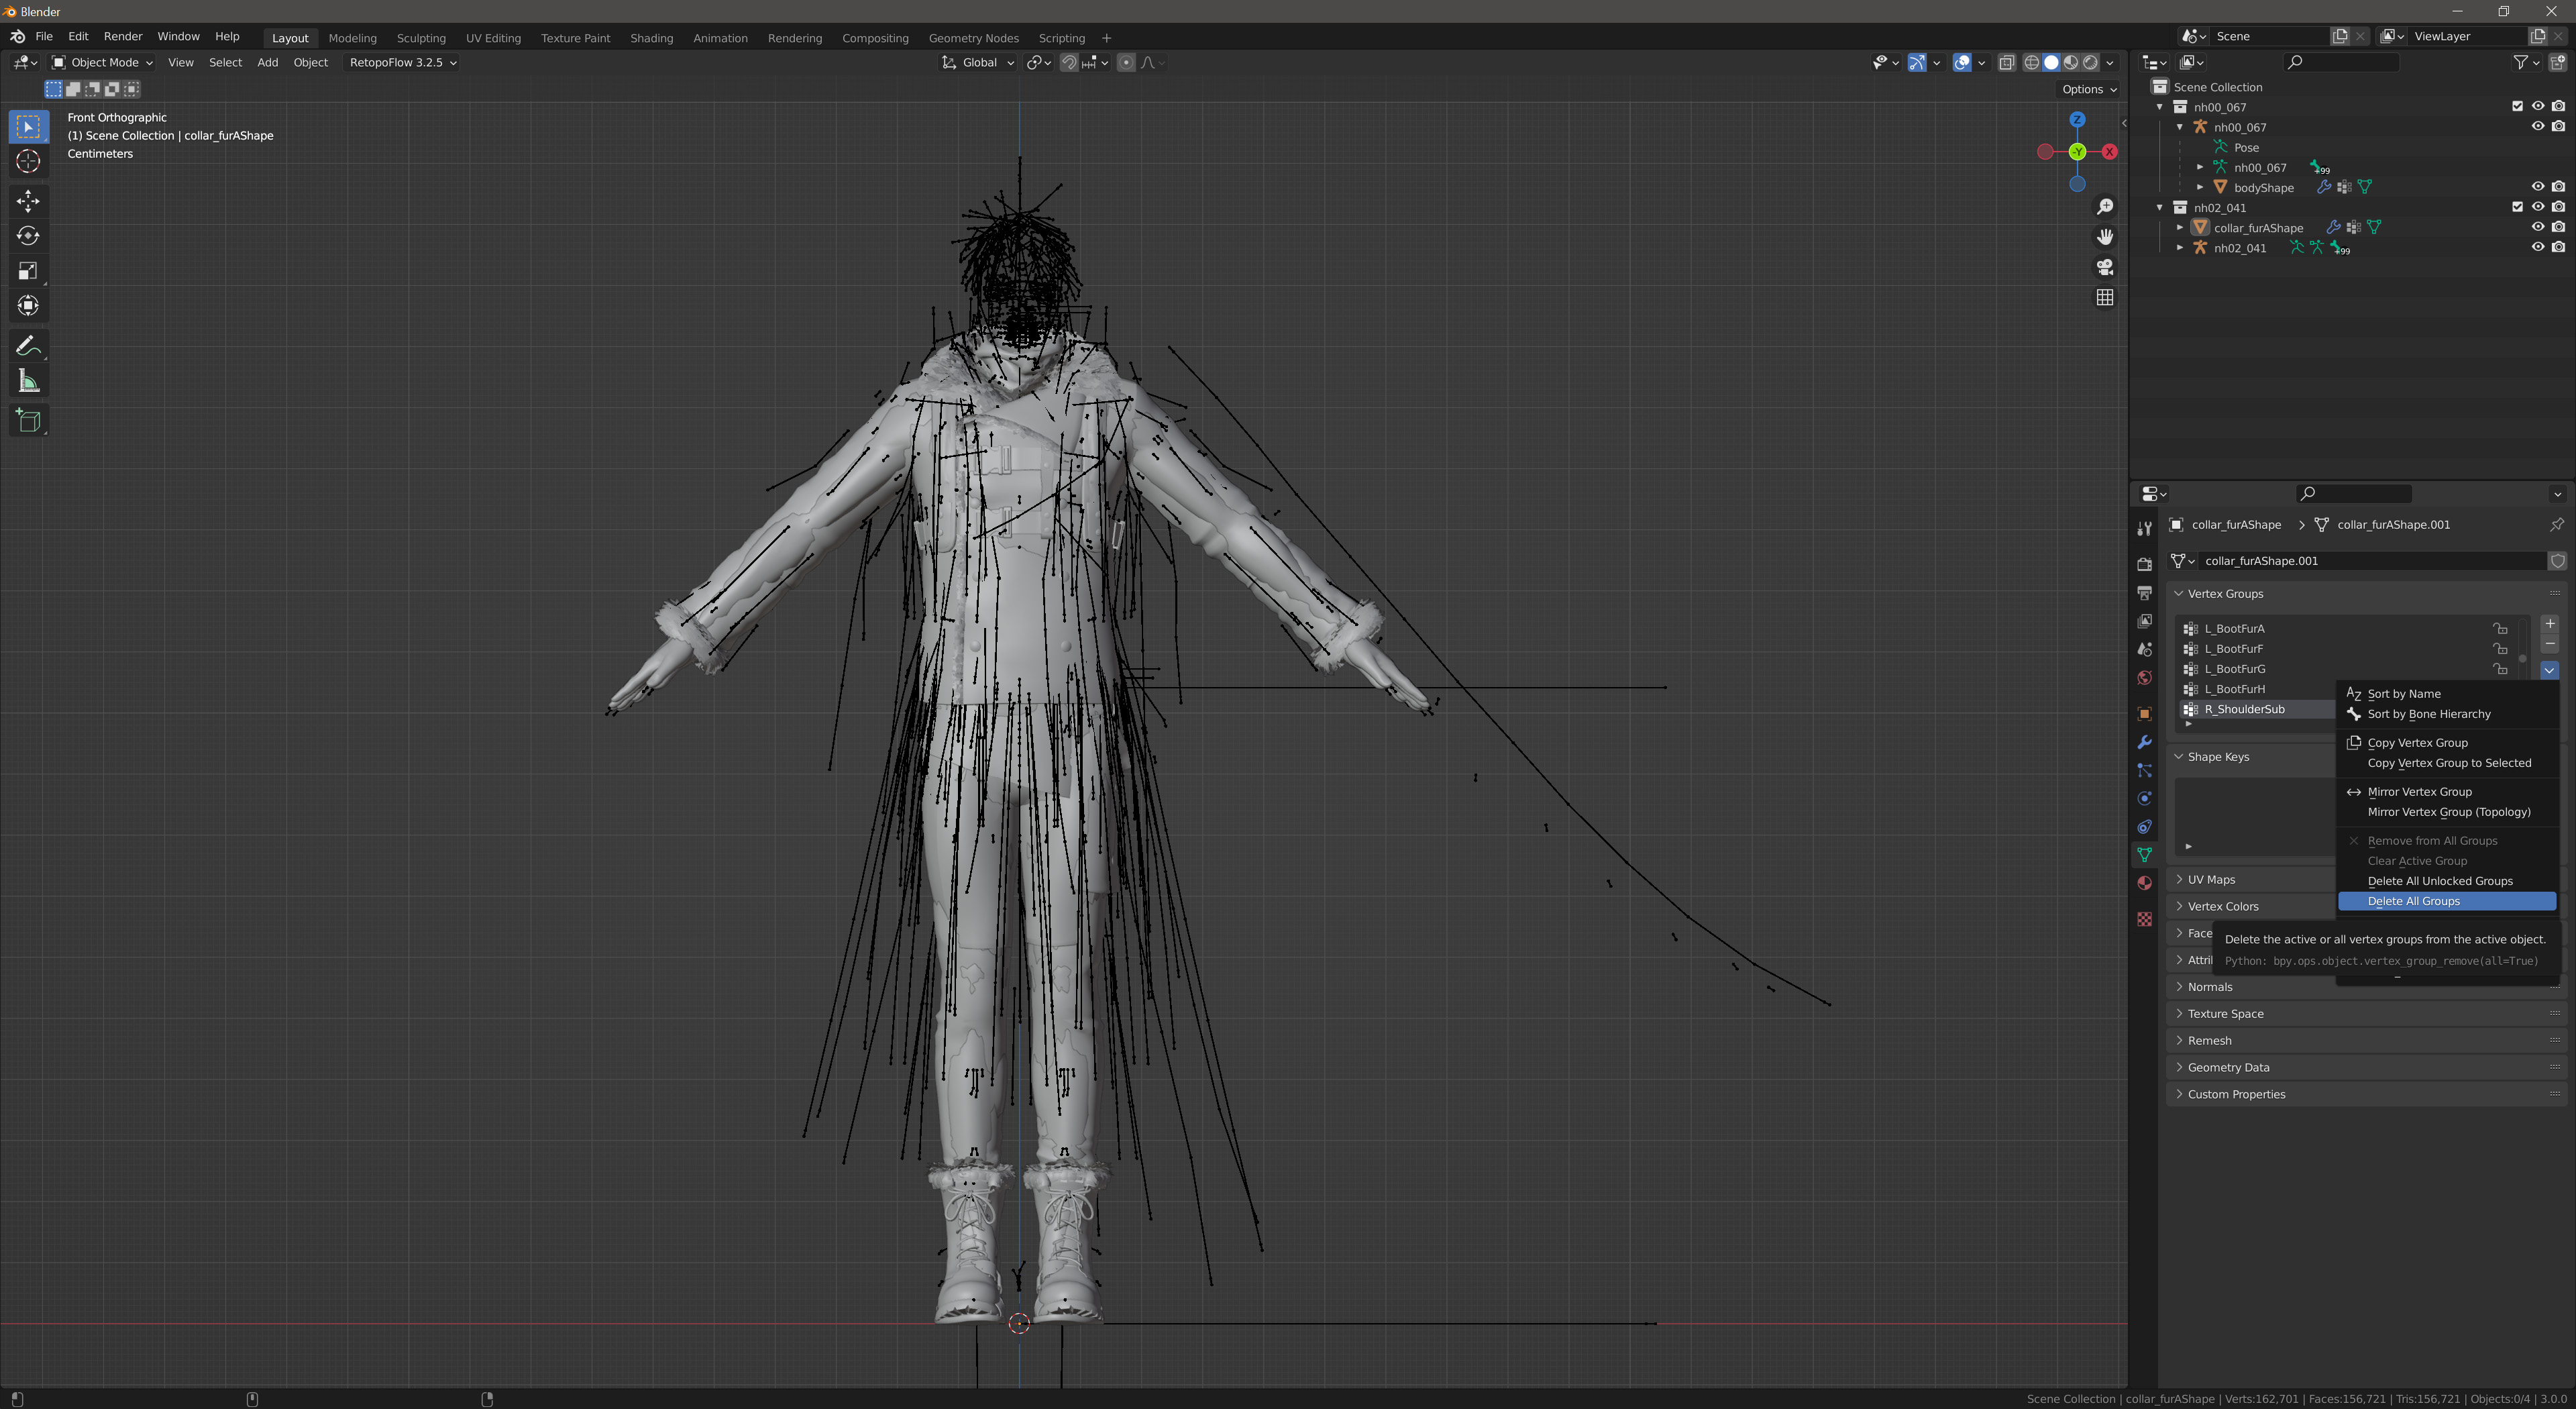Toggle proportional editing button
Image resolution: width=2576 pixels, height=1409 pixels.
coord(1126,62)
